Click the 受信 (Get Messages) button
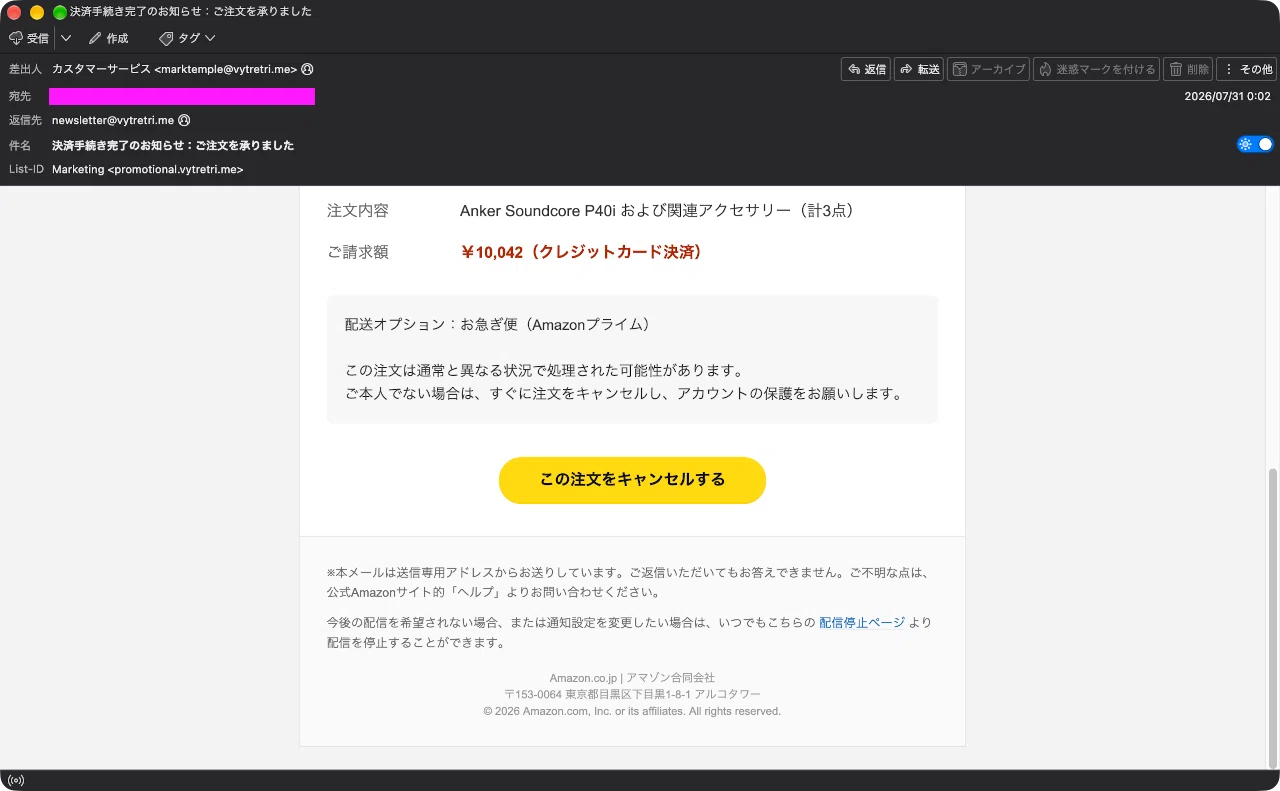 point(29,38)
